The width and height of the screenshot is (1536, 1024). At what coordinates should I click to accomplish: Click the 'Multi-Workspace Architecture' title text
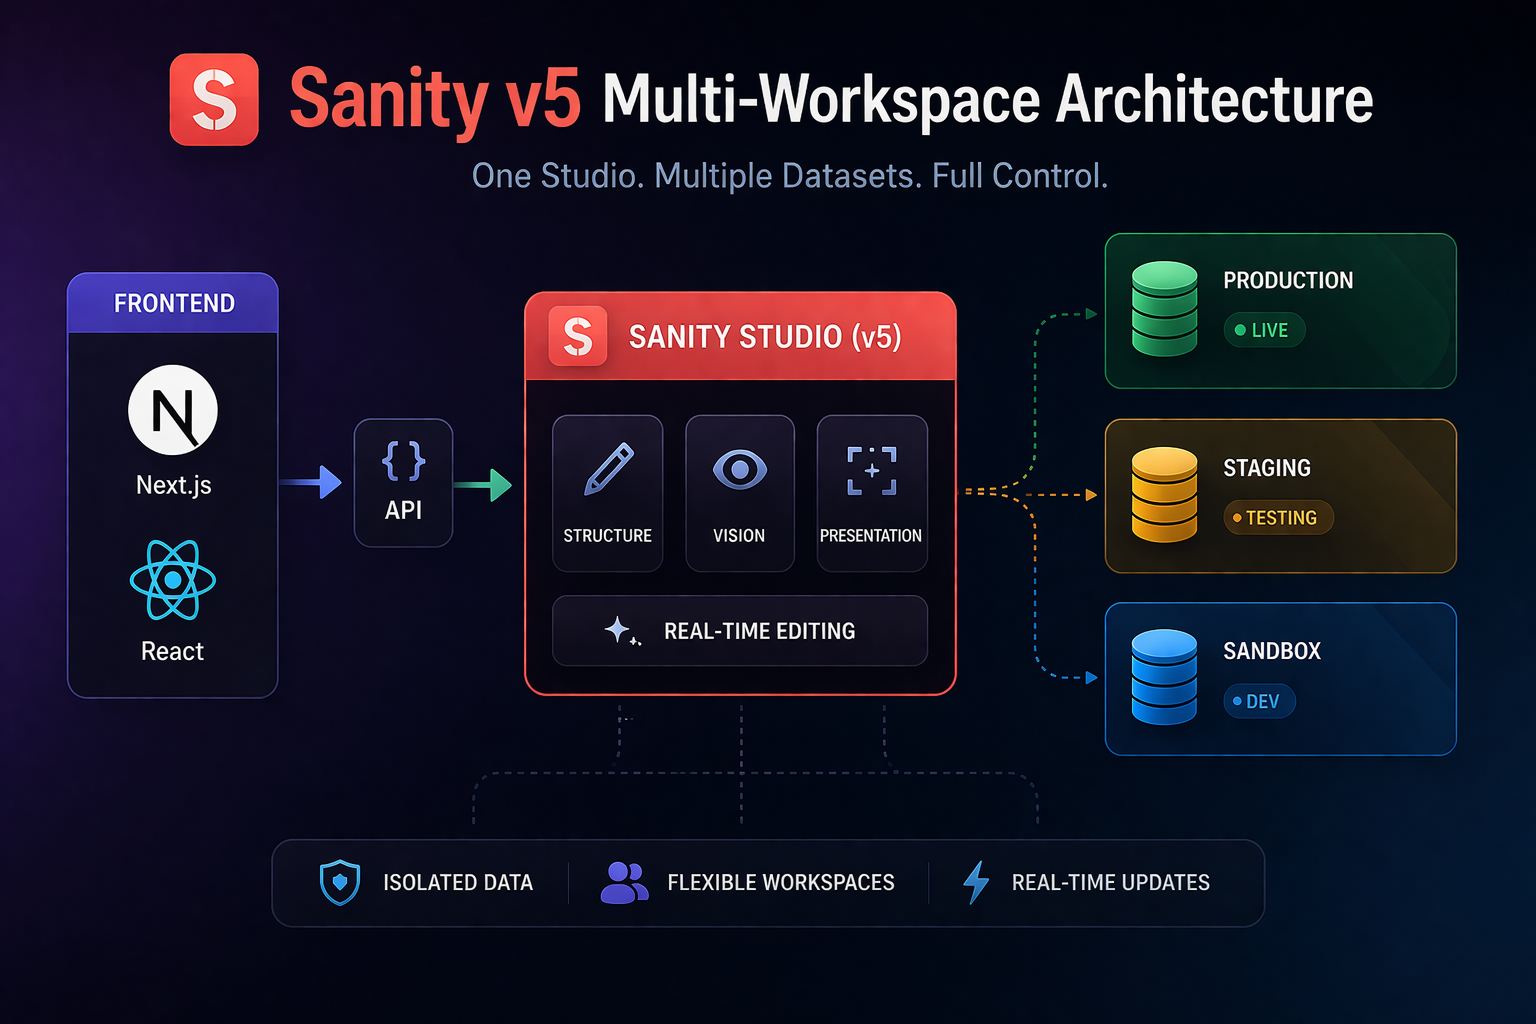[988, 100]
